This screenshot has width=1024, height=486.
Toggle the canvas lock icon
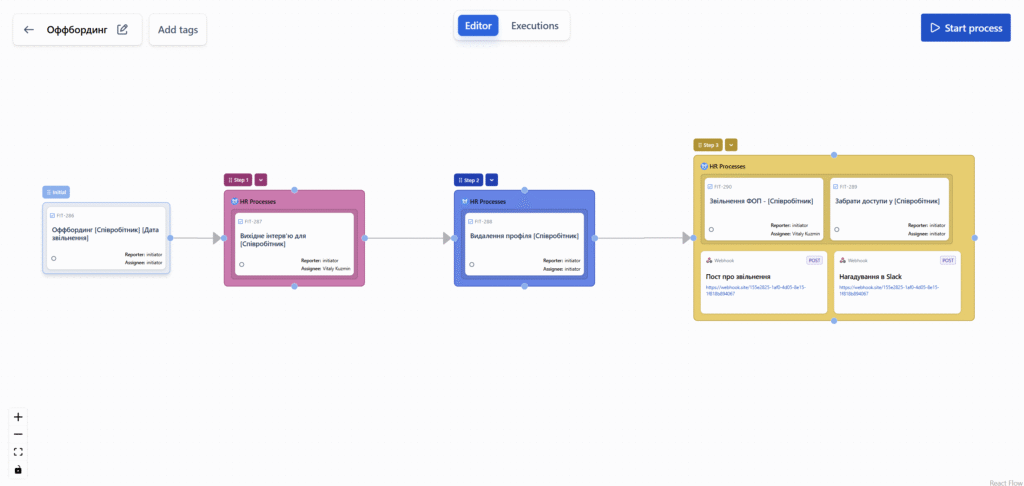(18, 469)
